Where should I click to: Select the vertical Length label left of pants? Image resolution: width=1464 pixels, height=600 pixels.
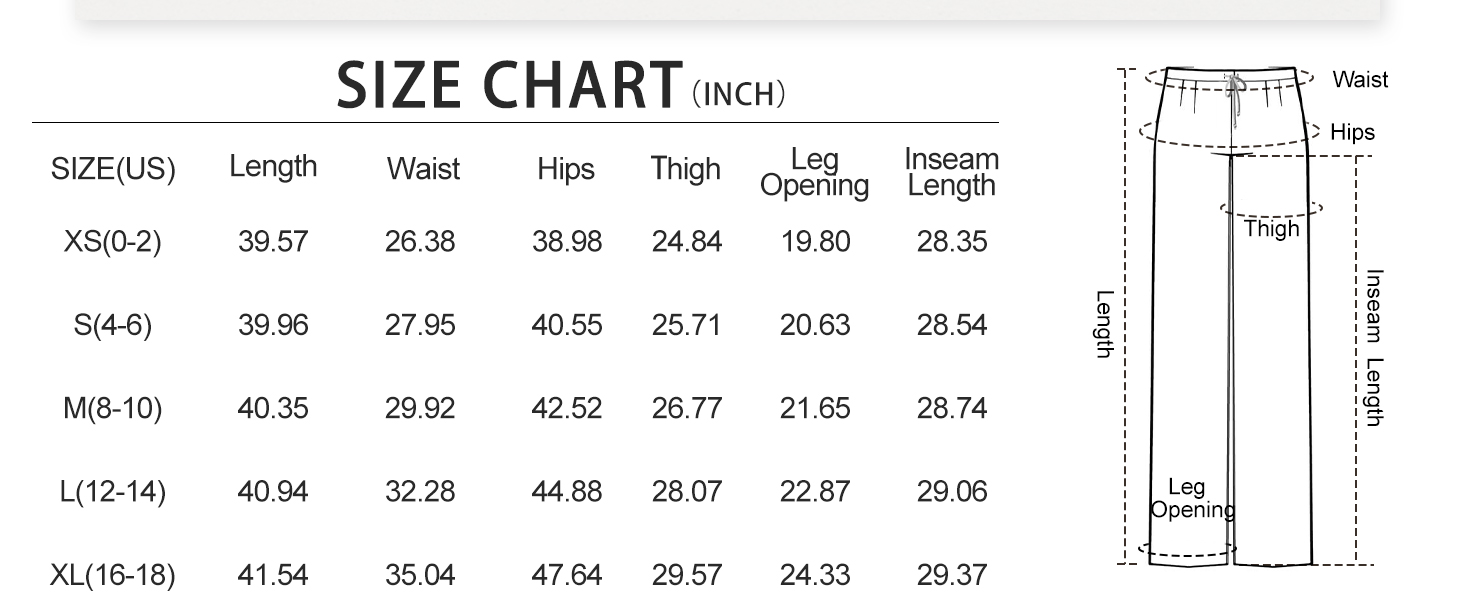click(1104, 323)
